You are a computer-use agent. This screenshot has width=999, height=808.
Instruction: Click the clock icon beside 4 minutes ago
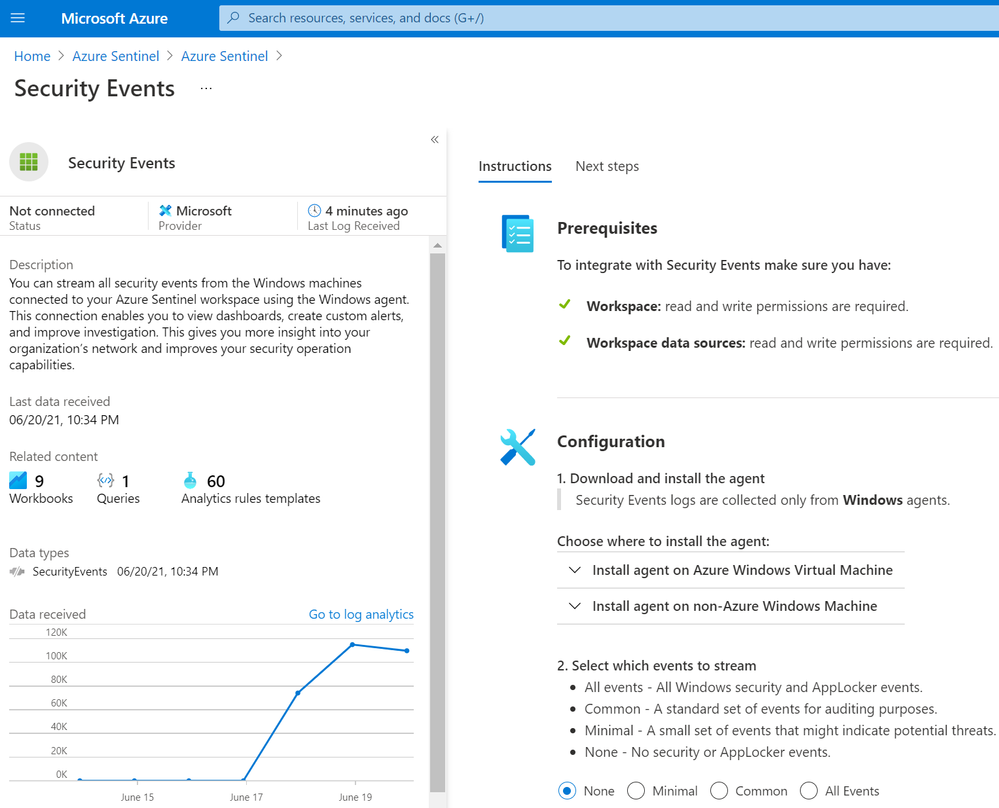point(314,210)
